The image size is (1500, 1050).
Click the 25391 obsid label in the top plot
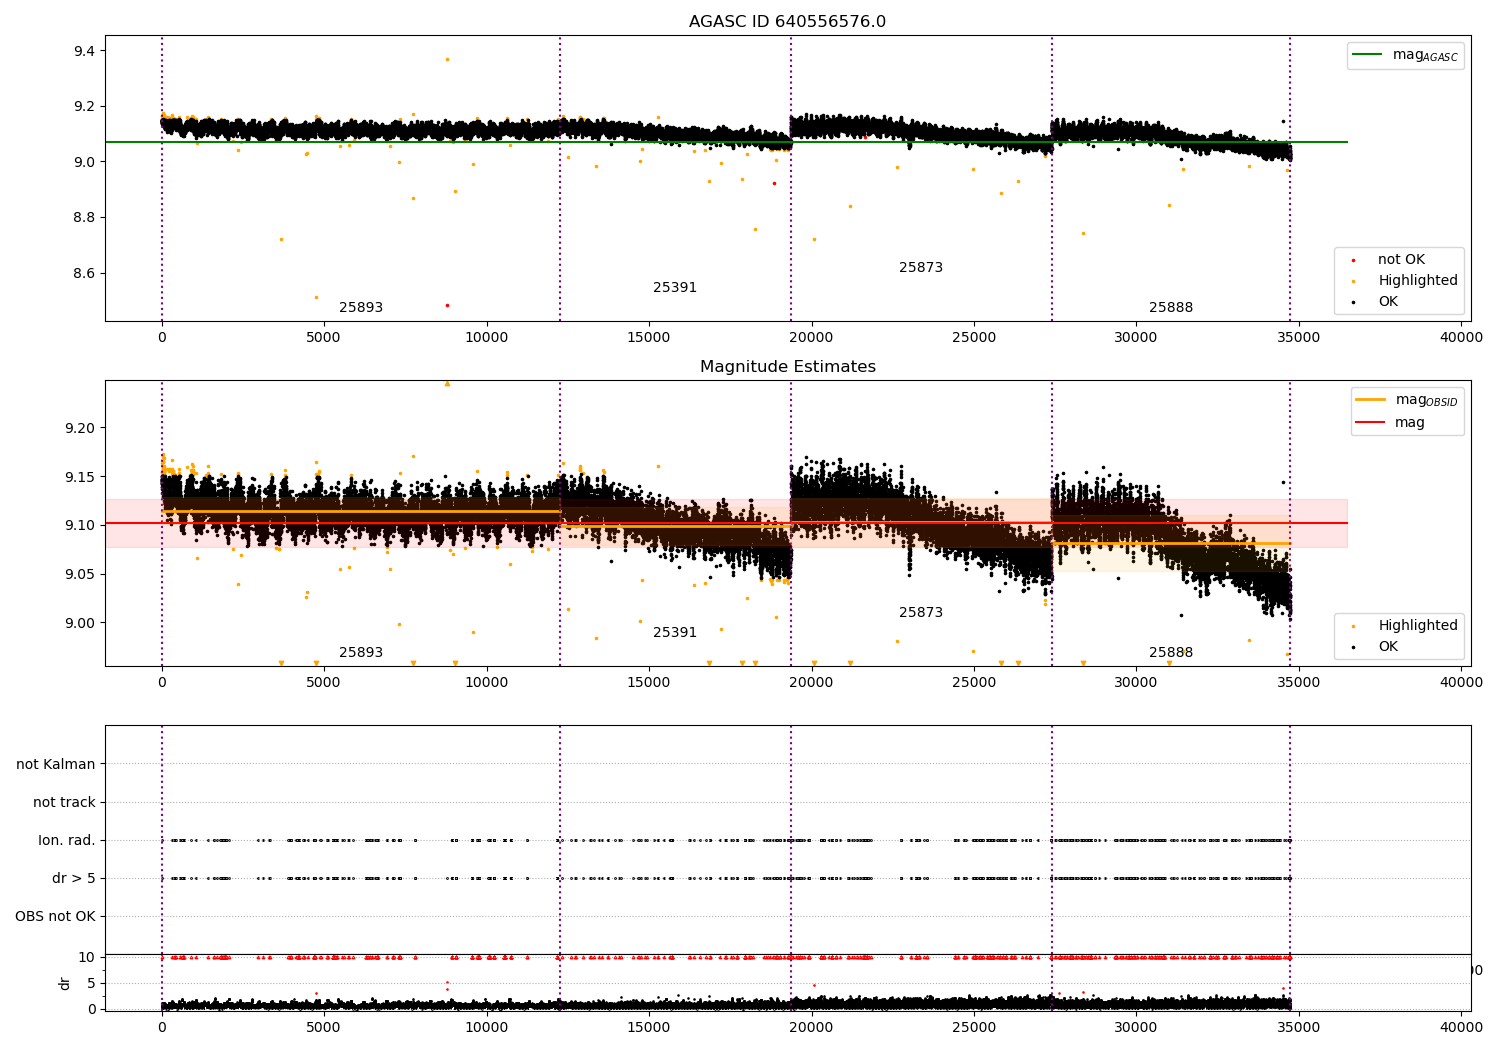(675, 287)
